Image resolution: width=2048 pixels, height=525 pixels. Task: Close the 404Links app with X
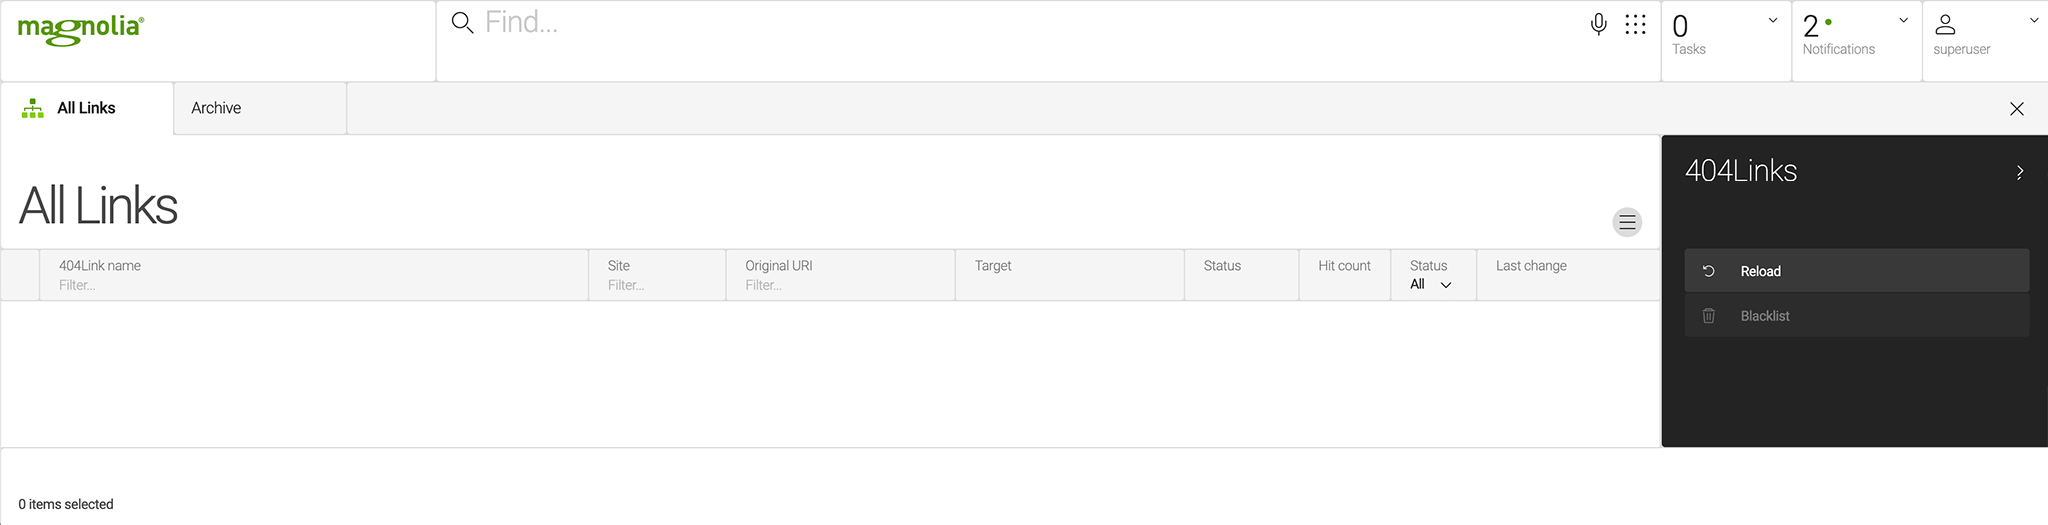click(x=2017, y=109)
